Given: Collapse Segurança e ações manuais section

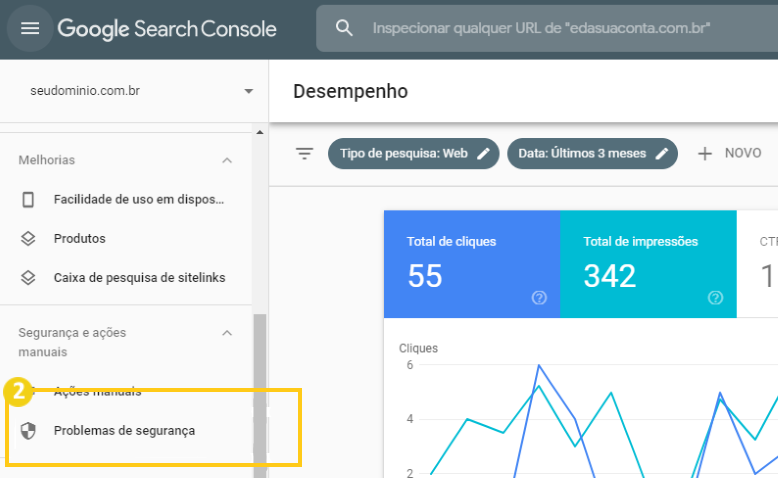Looking at the screenshot, I should 227,333.
